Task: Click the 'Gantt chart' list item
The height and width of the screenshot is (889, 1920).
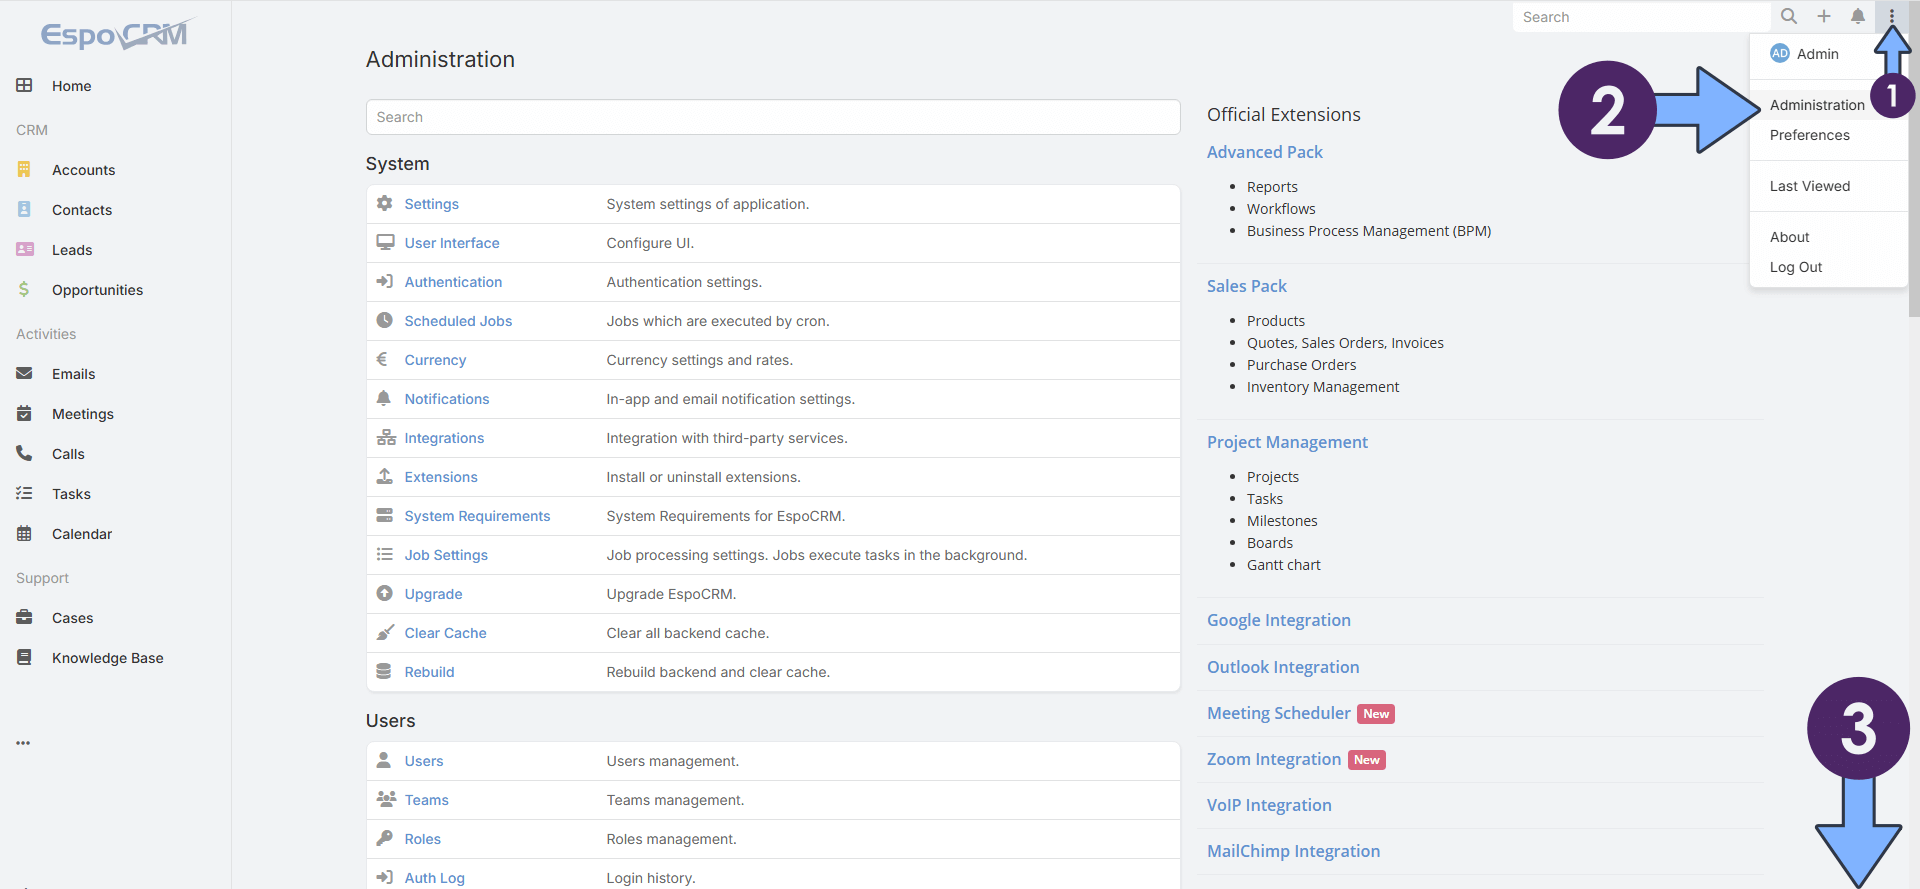Action: 1284,565
